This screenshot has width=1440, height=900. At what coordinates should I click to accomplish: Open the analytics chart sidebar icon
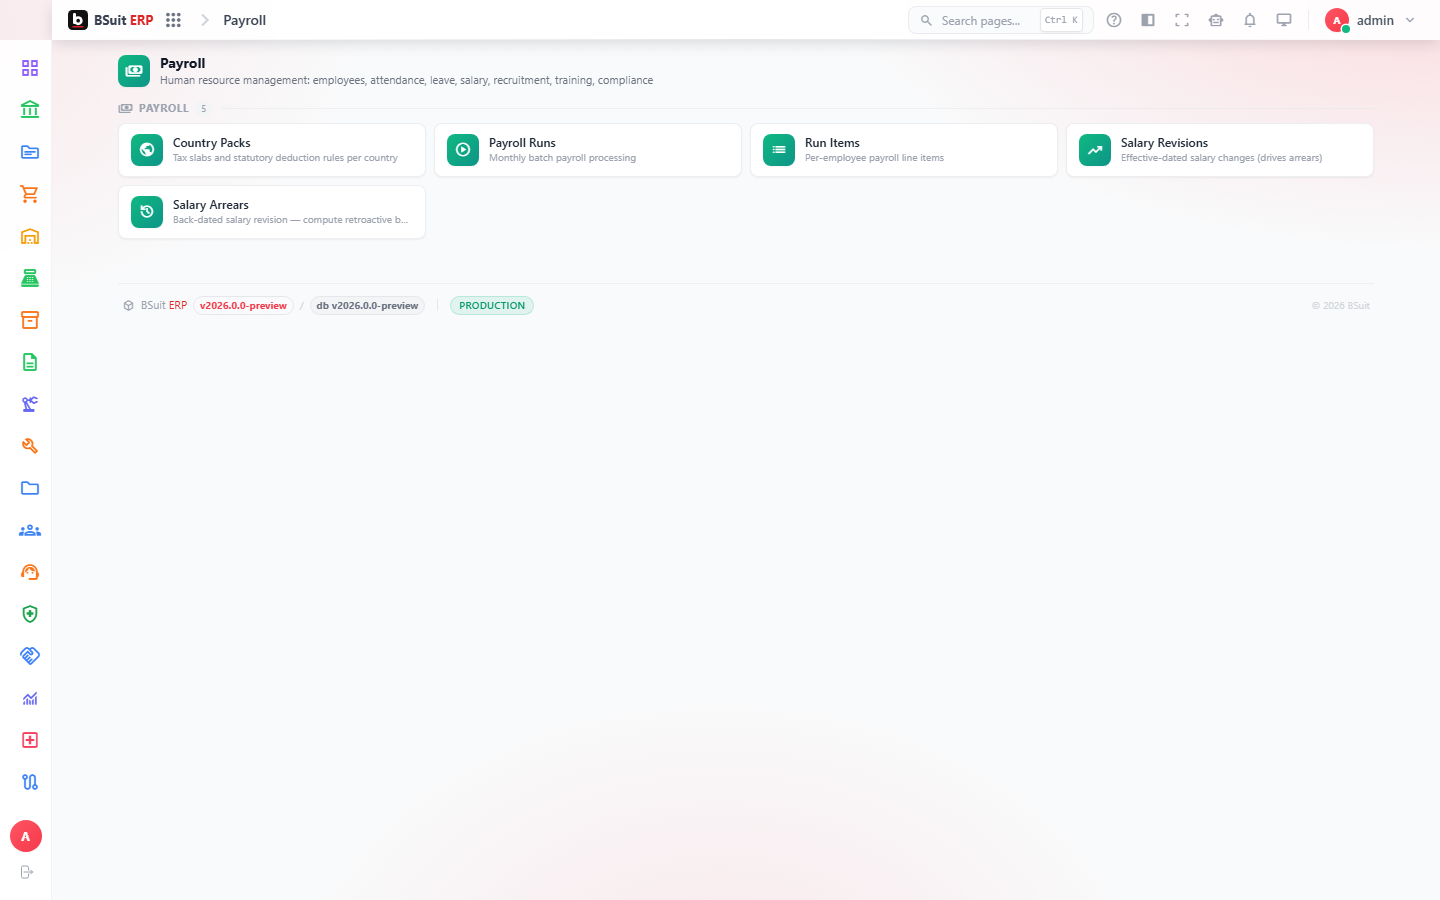coord(30,698)
